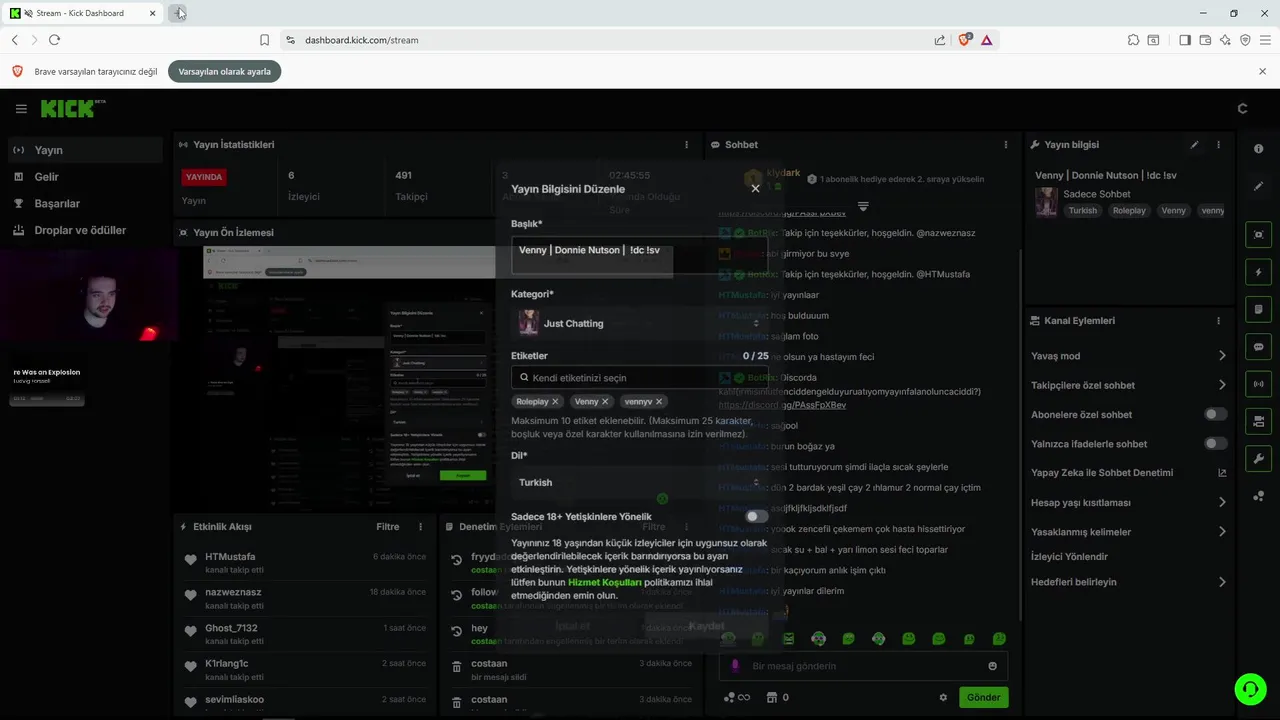Toggle Abonelere özel sohbet switch

[x=1216, y=414]
